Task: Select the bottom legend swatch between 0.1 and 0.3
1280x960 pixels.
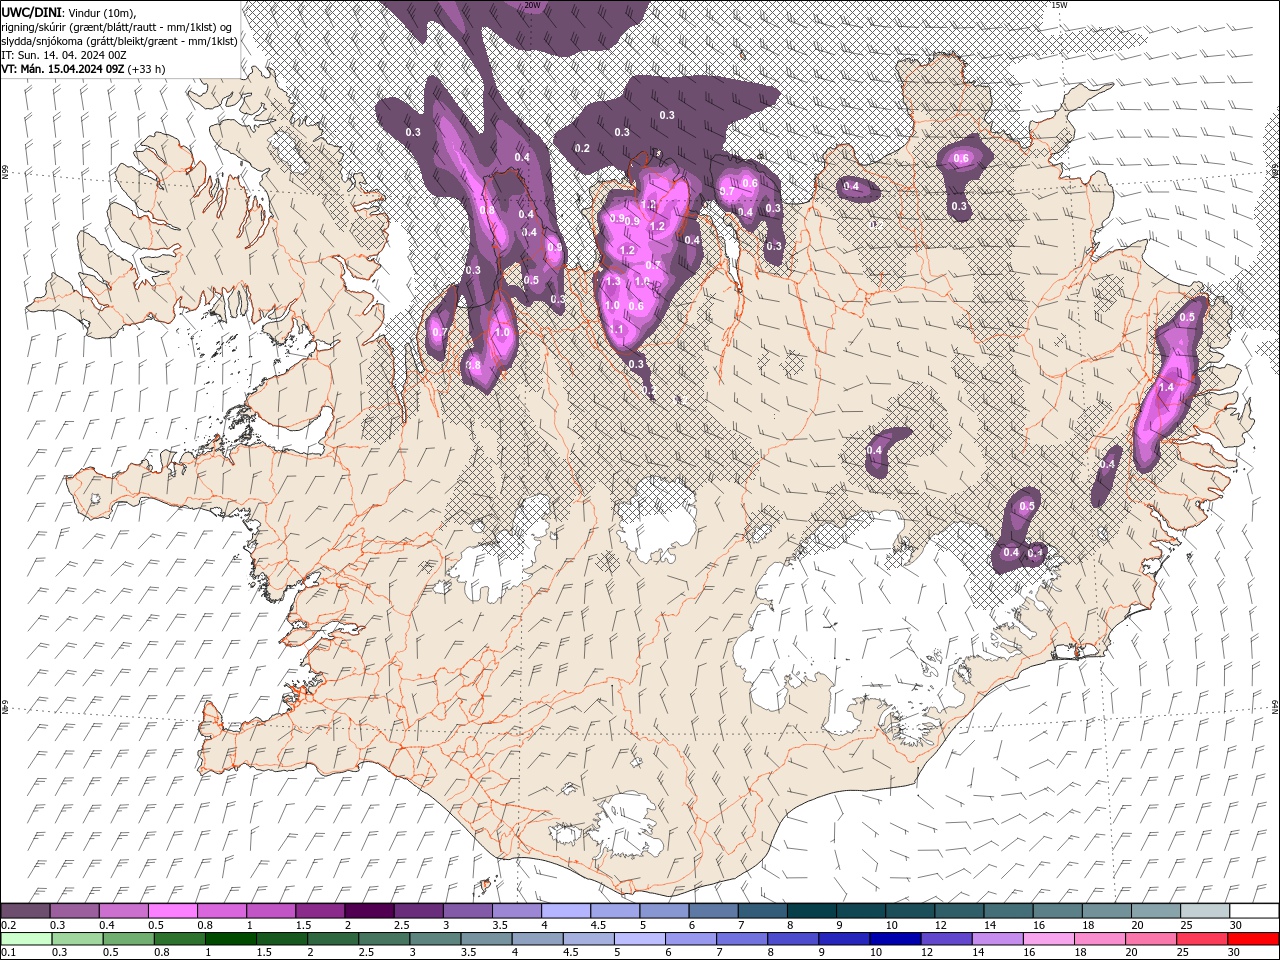Action: tap(26, 939)
